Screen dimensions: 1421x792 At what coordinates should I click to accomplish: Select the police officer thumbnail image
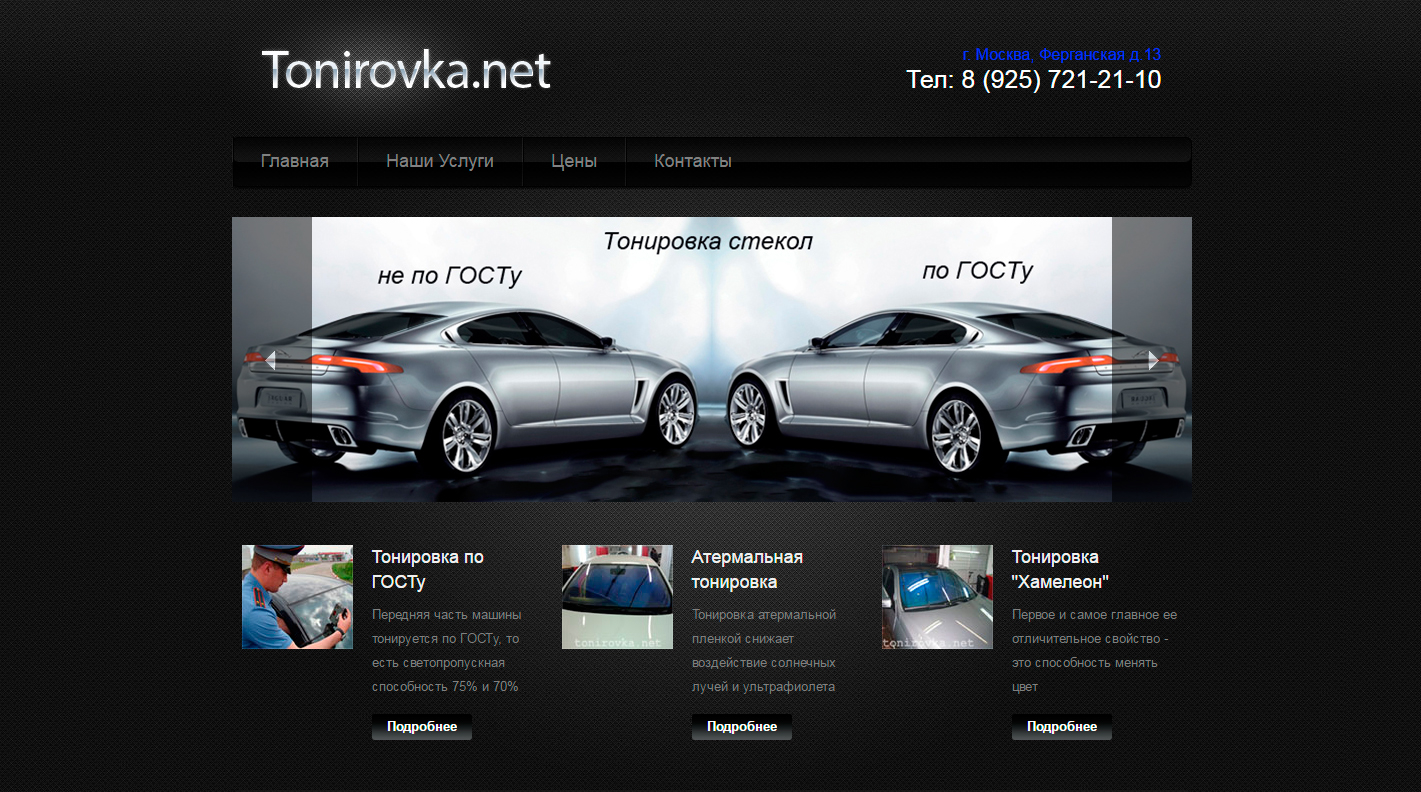297,597
